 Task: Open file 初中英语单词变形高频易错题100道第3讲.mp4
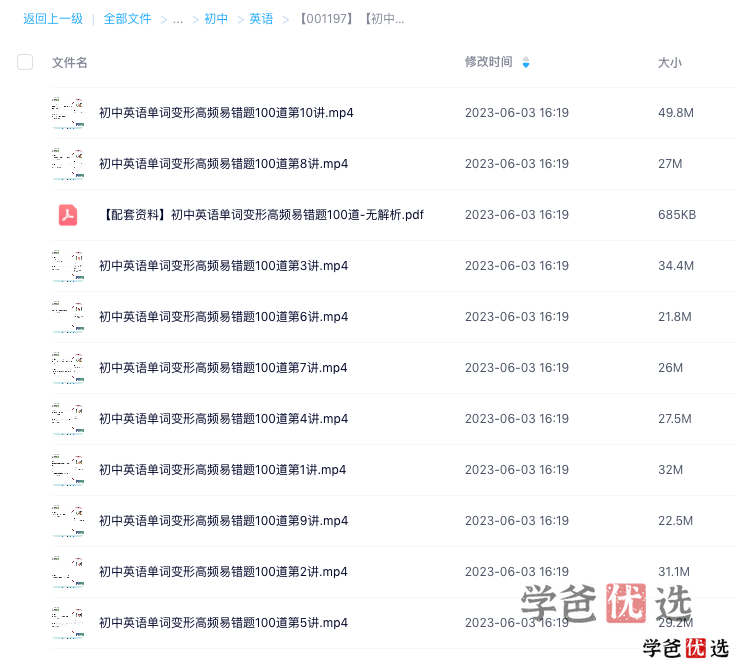pyautogui.click(x=223, y=266)
